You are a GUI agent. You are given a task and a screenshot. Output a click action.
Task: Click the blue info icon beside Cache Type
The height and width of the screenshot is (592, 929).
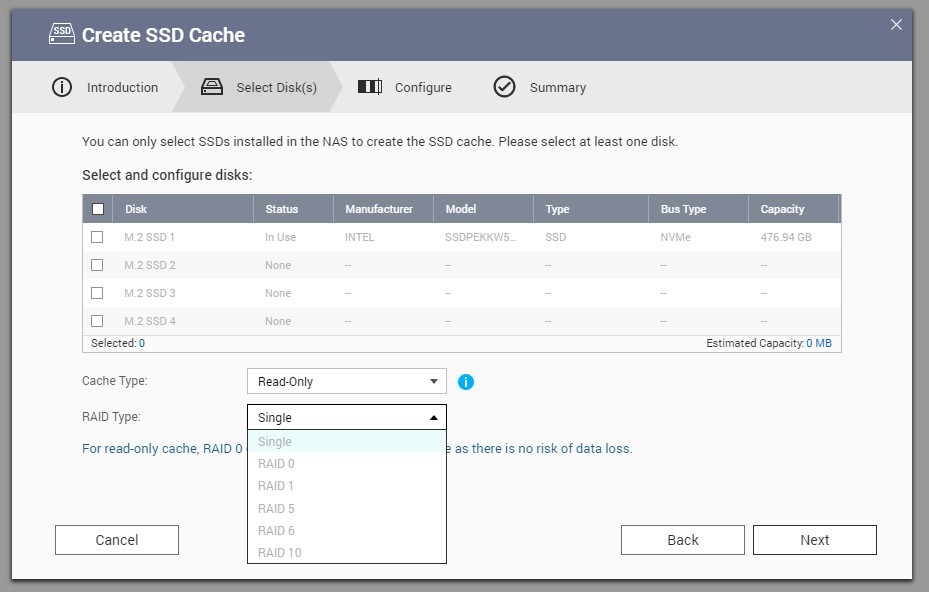click(465, 382)
